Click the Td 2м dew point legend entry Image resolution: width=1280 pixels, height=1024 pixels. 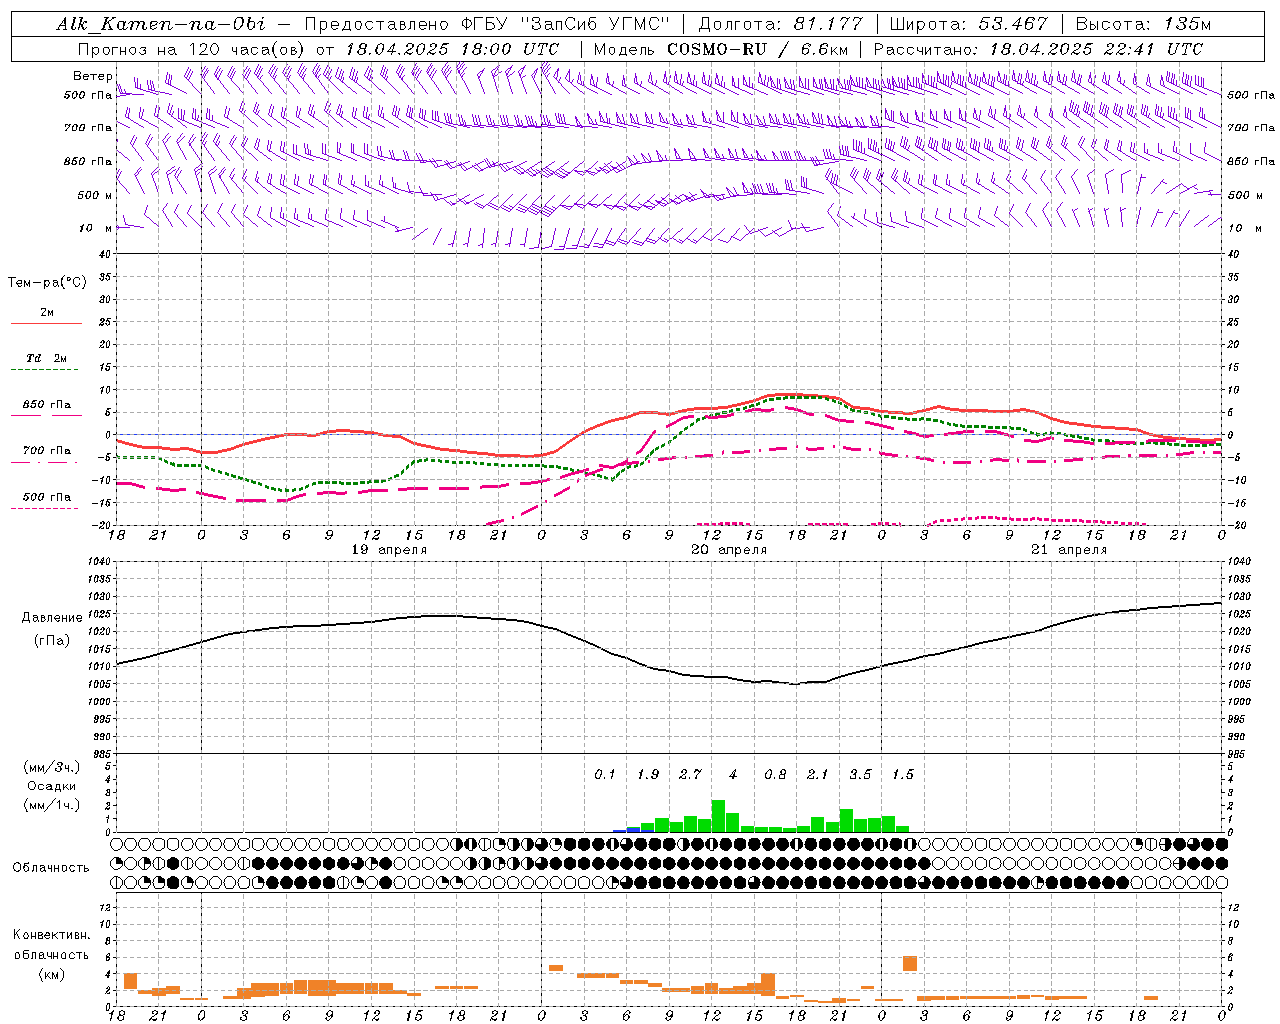[x=47, y=358]
